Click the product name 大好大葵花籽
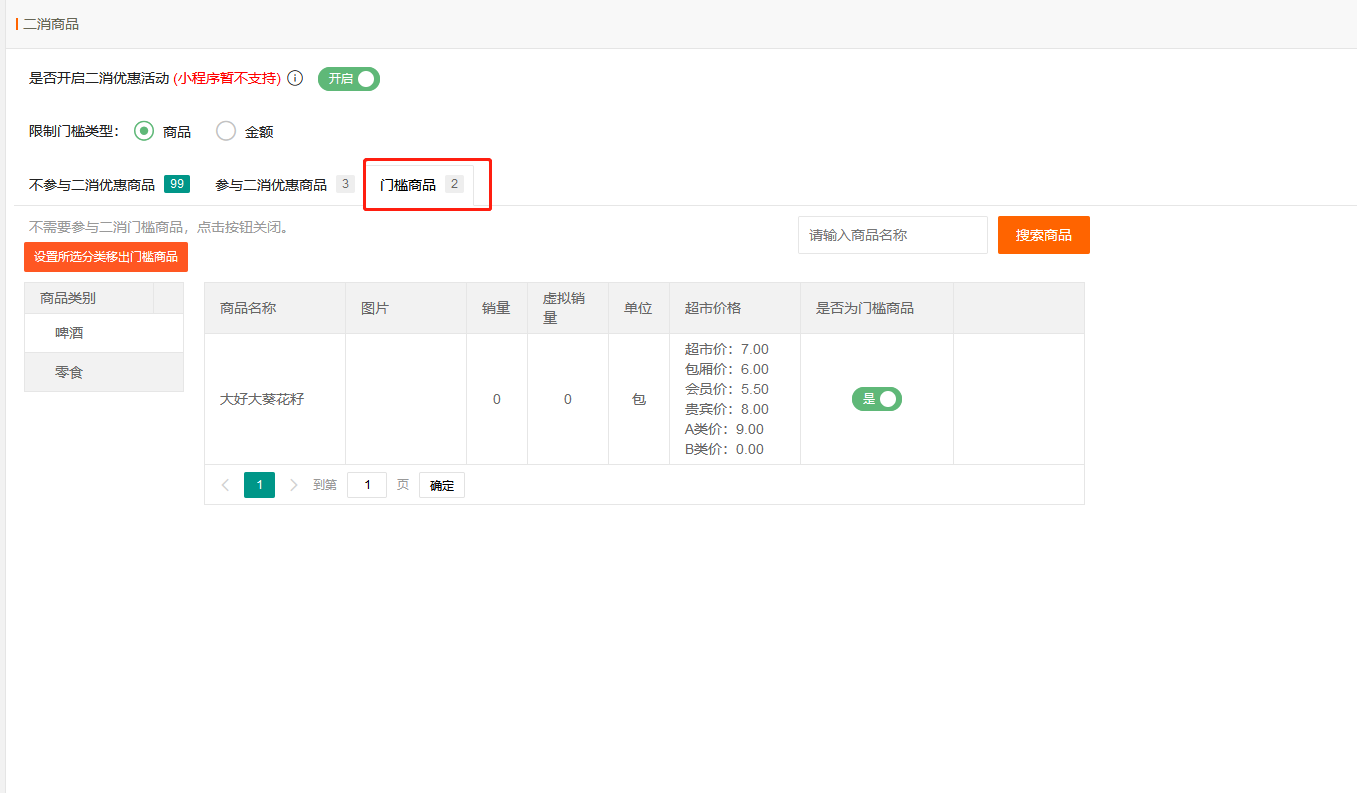 pos(262,399)
